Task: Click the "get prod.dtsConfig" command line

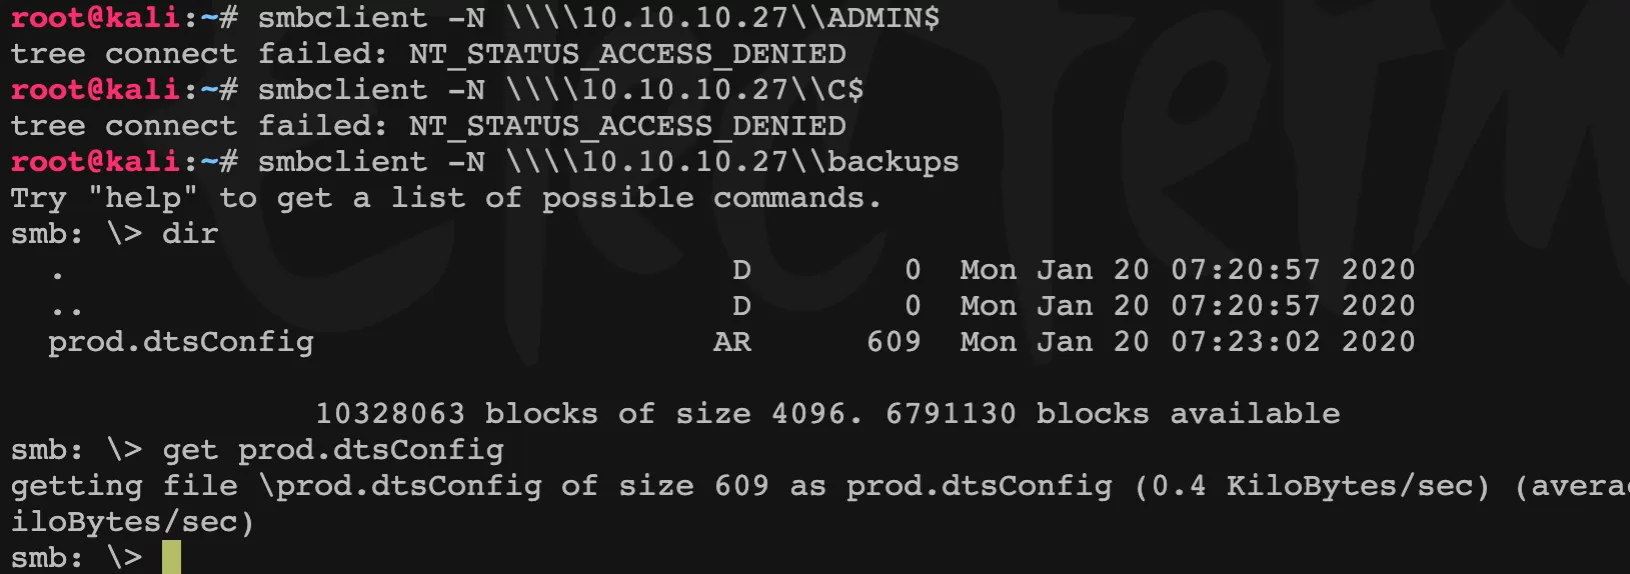Action: coord(333,450)
